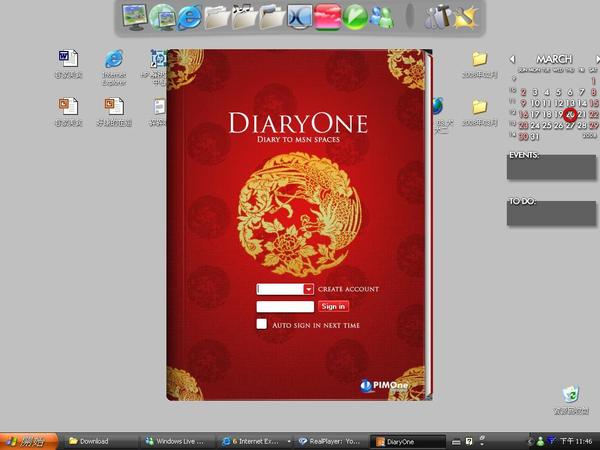
Task: Click the Events box in calendar widget
Action: coord(551,167)
